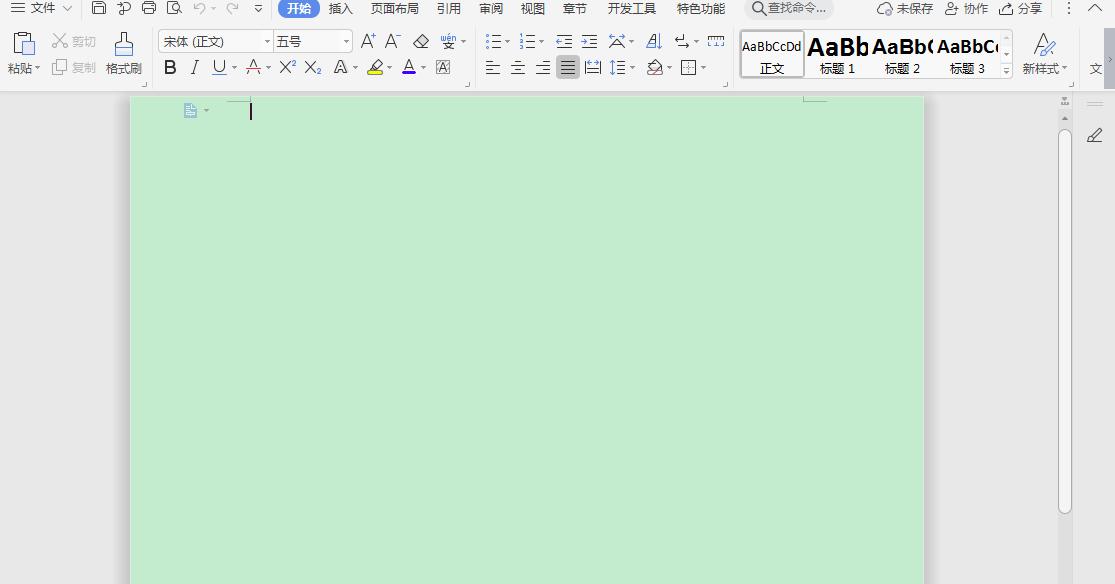Click the Redo arrow

pos(232,9)
